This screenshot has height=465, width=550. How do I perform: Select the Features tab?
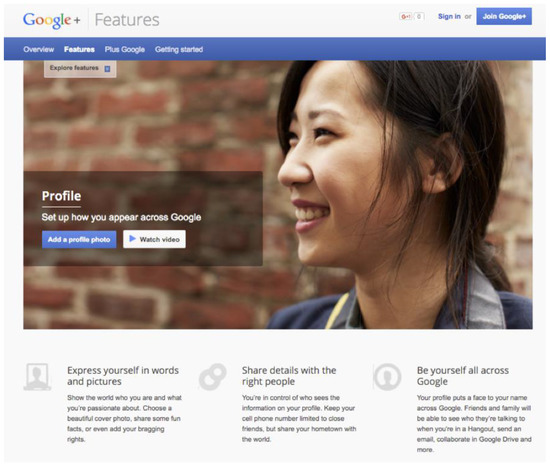click(79, 49)
